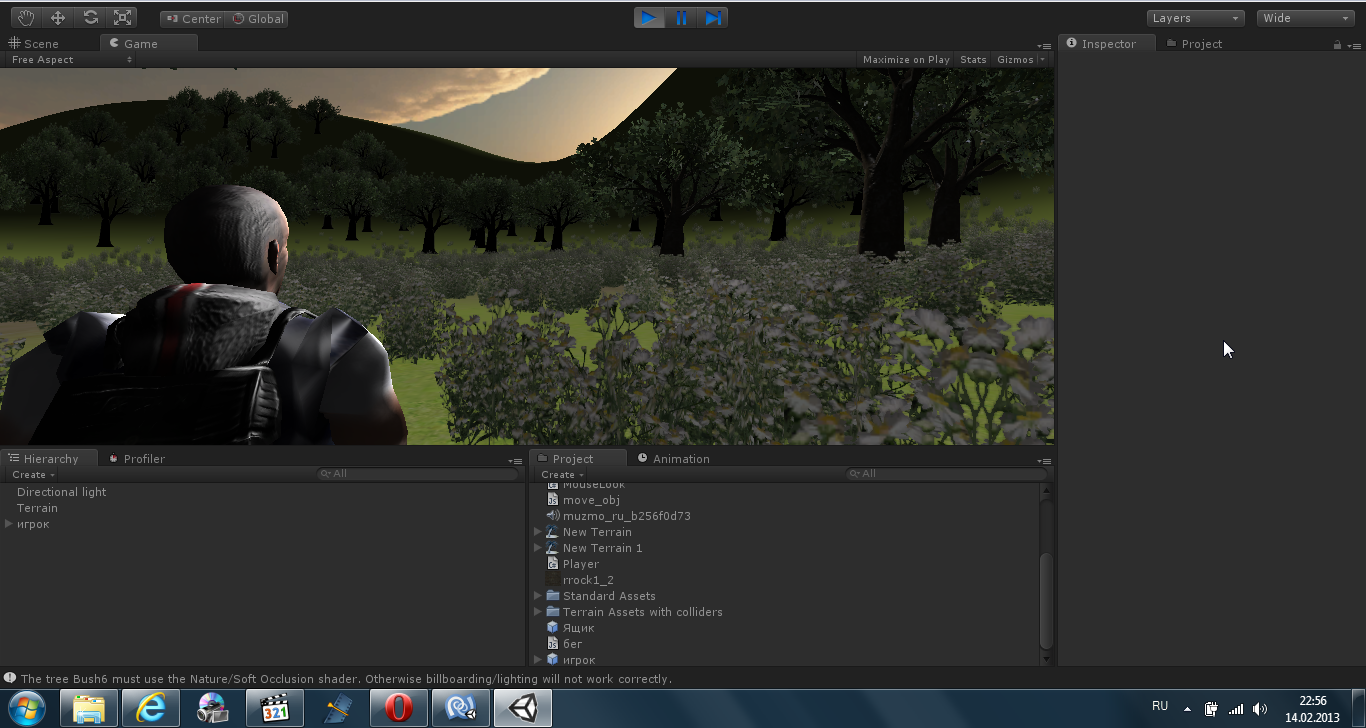
Task: Select the Hand tool in the toolbar
Action: tap(25, 18)
